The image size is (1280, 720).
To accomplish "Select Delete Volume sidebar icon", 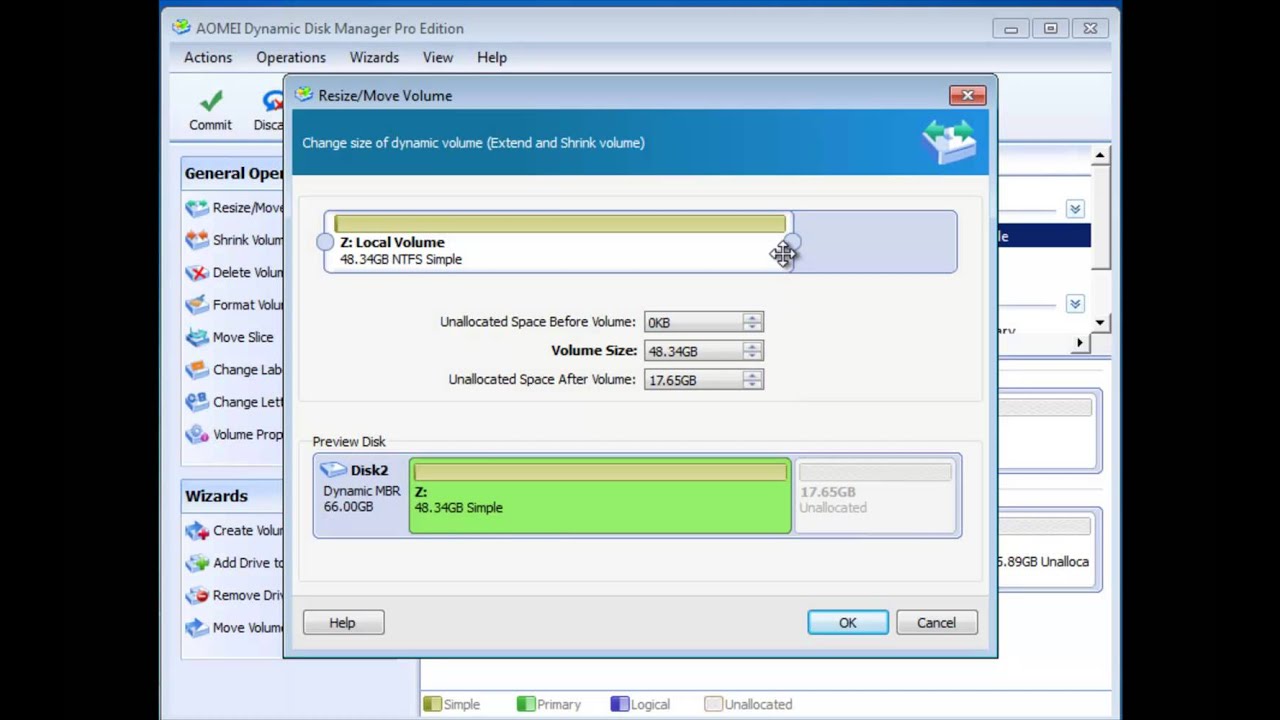I will click(197, 272).
